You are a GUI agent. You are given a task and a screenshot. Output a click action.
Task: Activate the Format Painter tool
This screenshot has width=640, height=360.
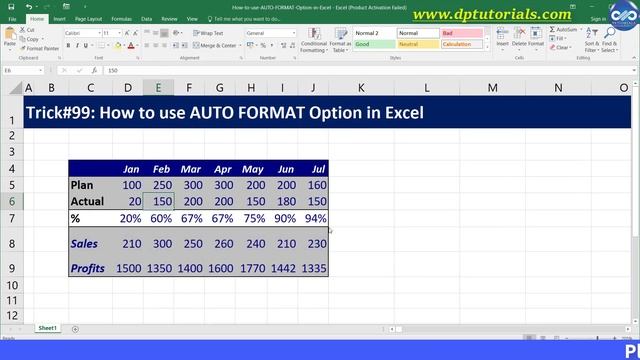(39, 48)
